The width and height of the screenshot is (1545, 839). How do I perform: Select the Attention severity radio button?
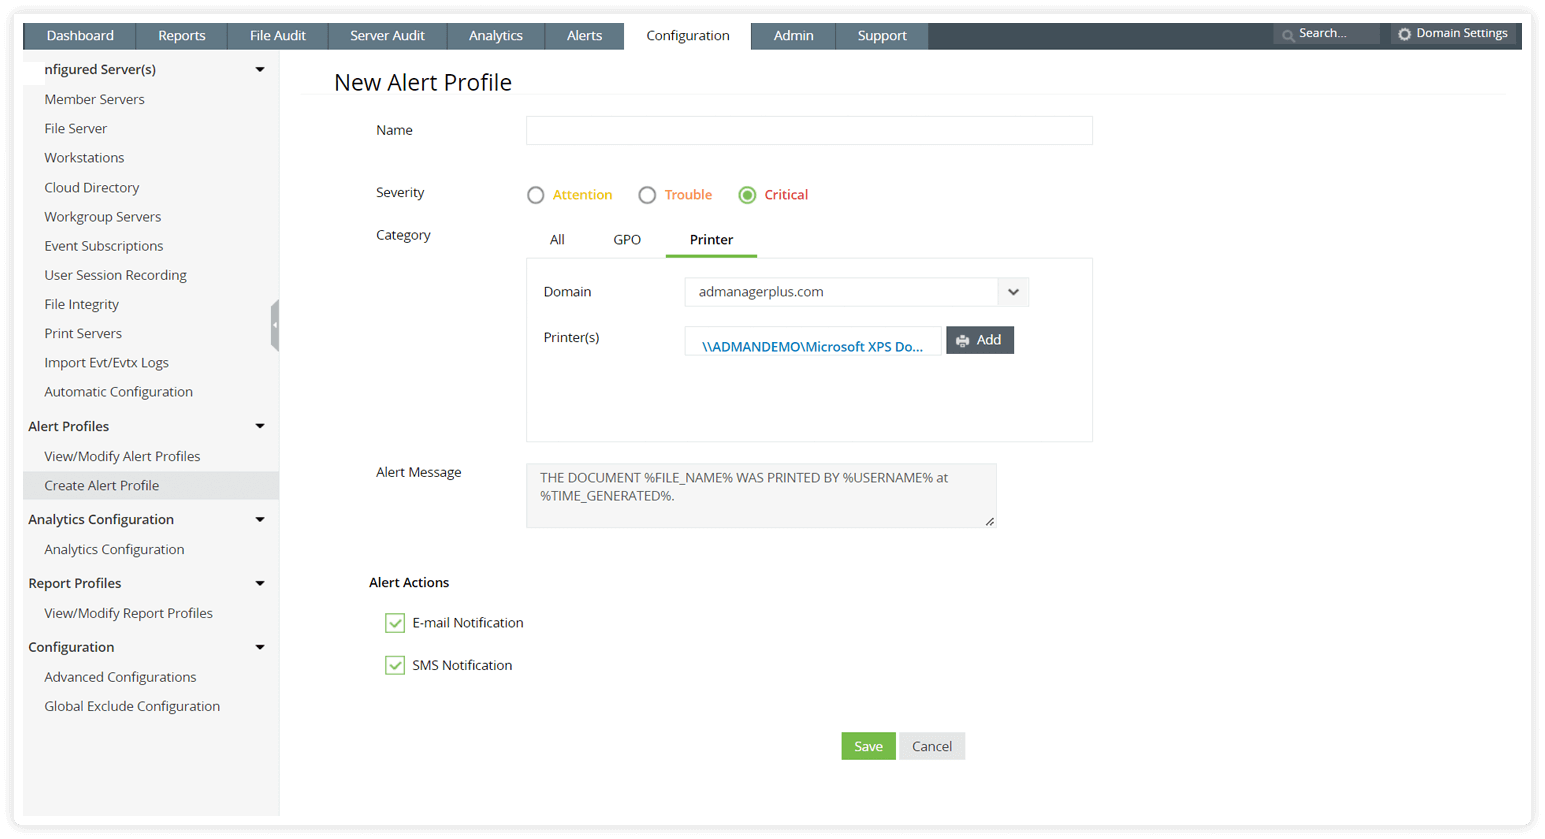[x=536, y=195]
